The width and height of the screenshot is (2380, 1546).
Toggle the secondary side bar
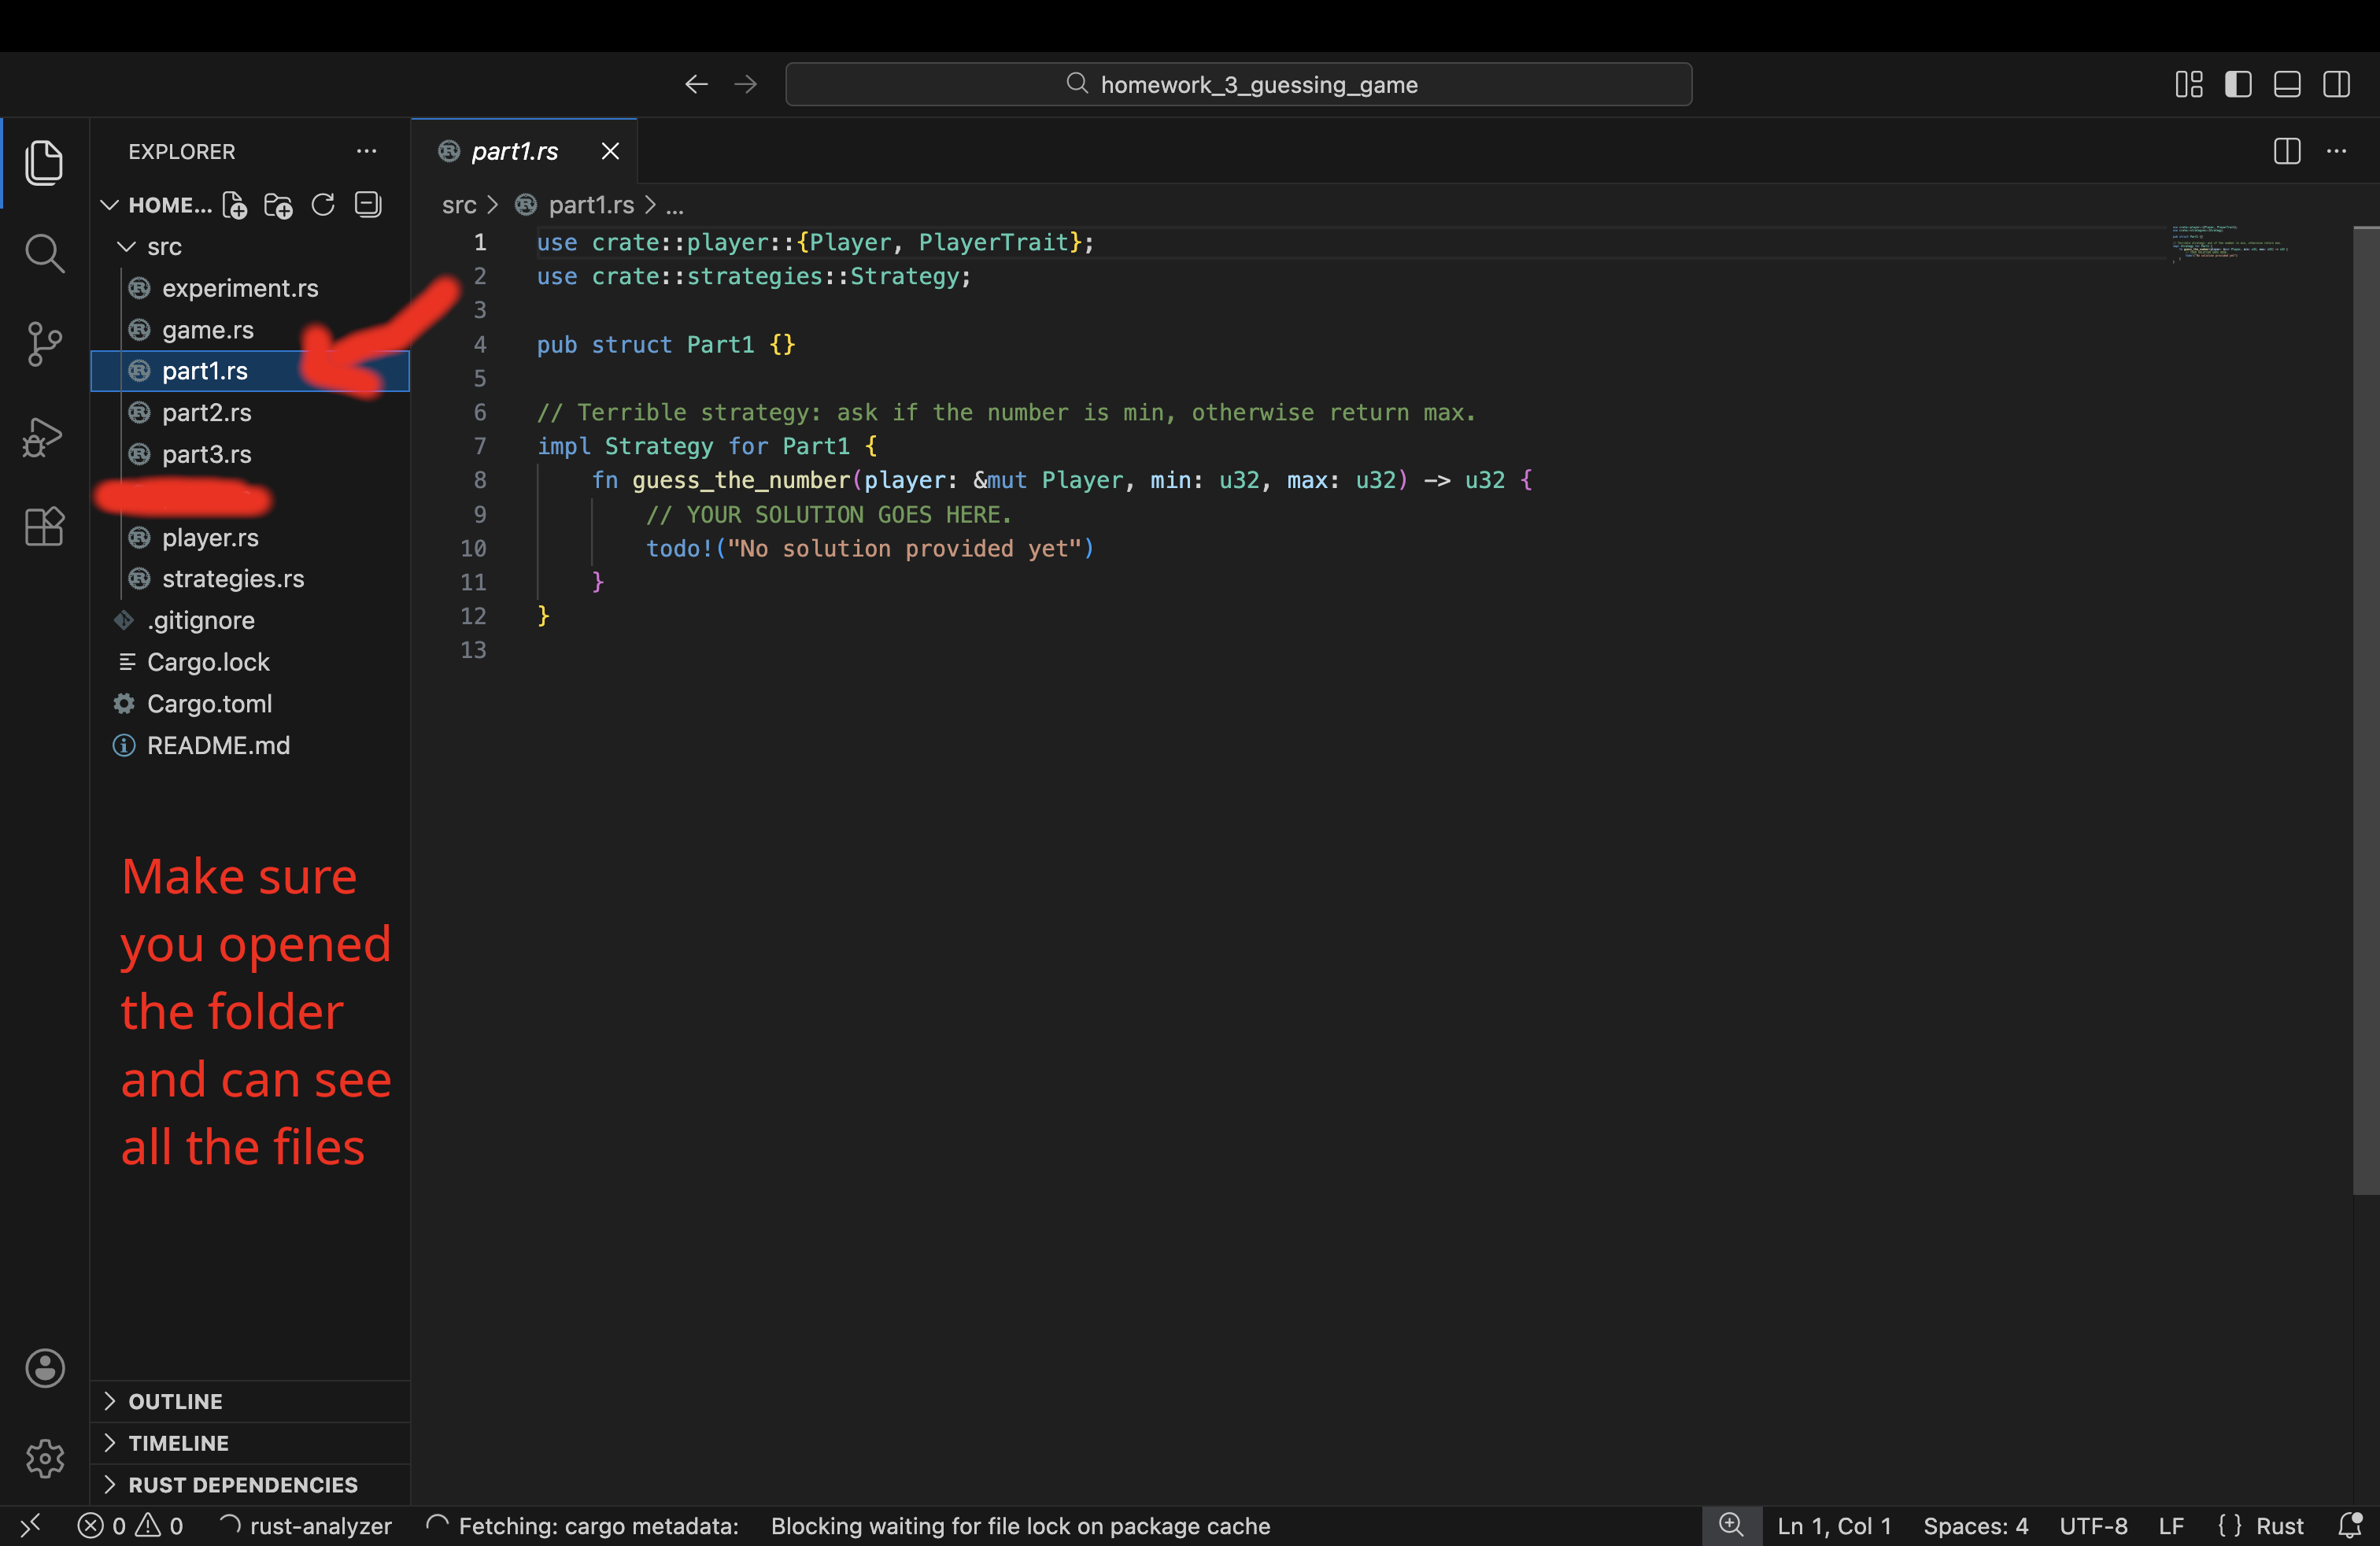click(x=2336, y=84)
